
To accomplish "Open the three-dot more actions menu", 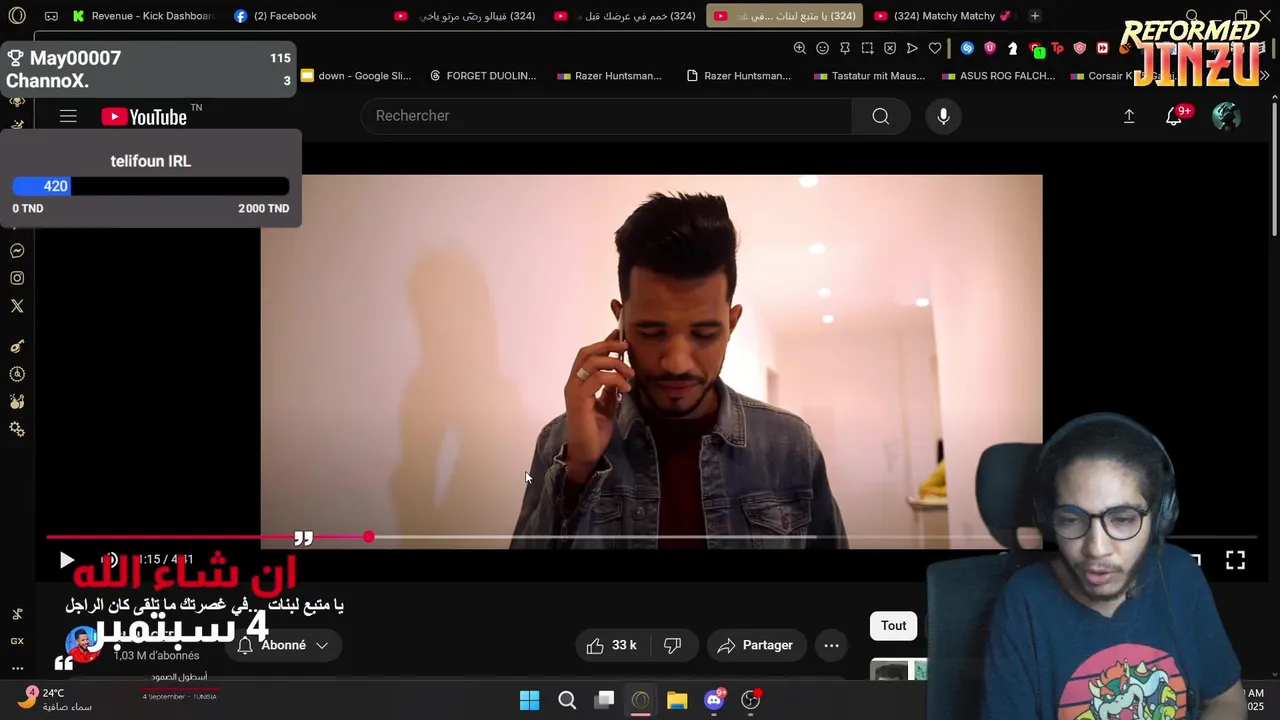I will pyautogui.click(x=831, y=646).
